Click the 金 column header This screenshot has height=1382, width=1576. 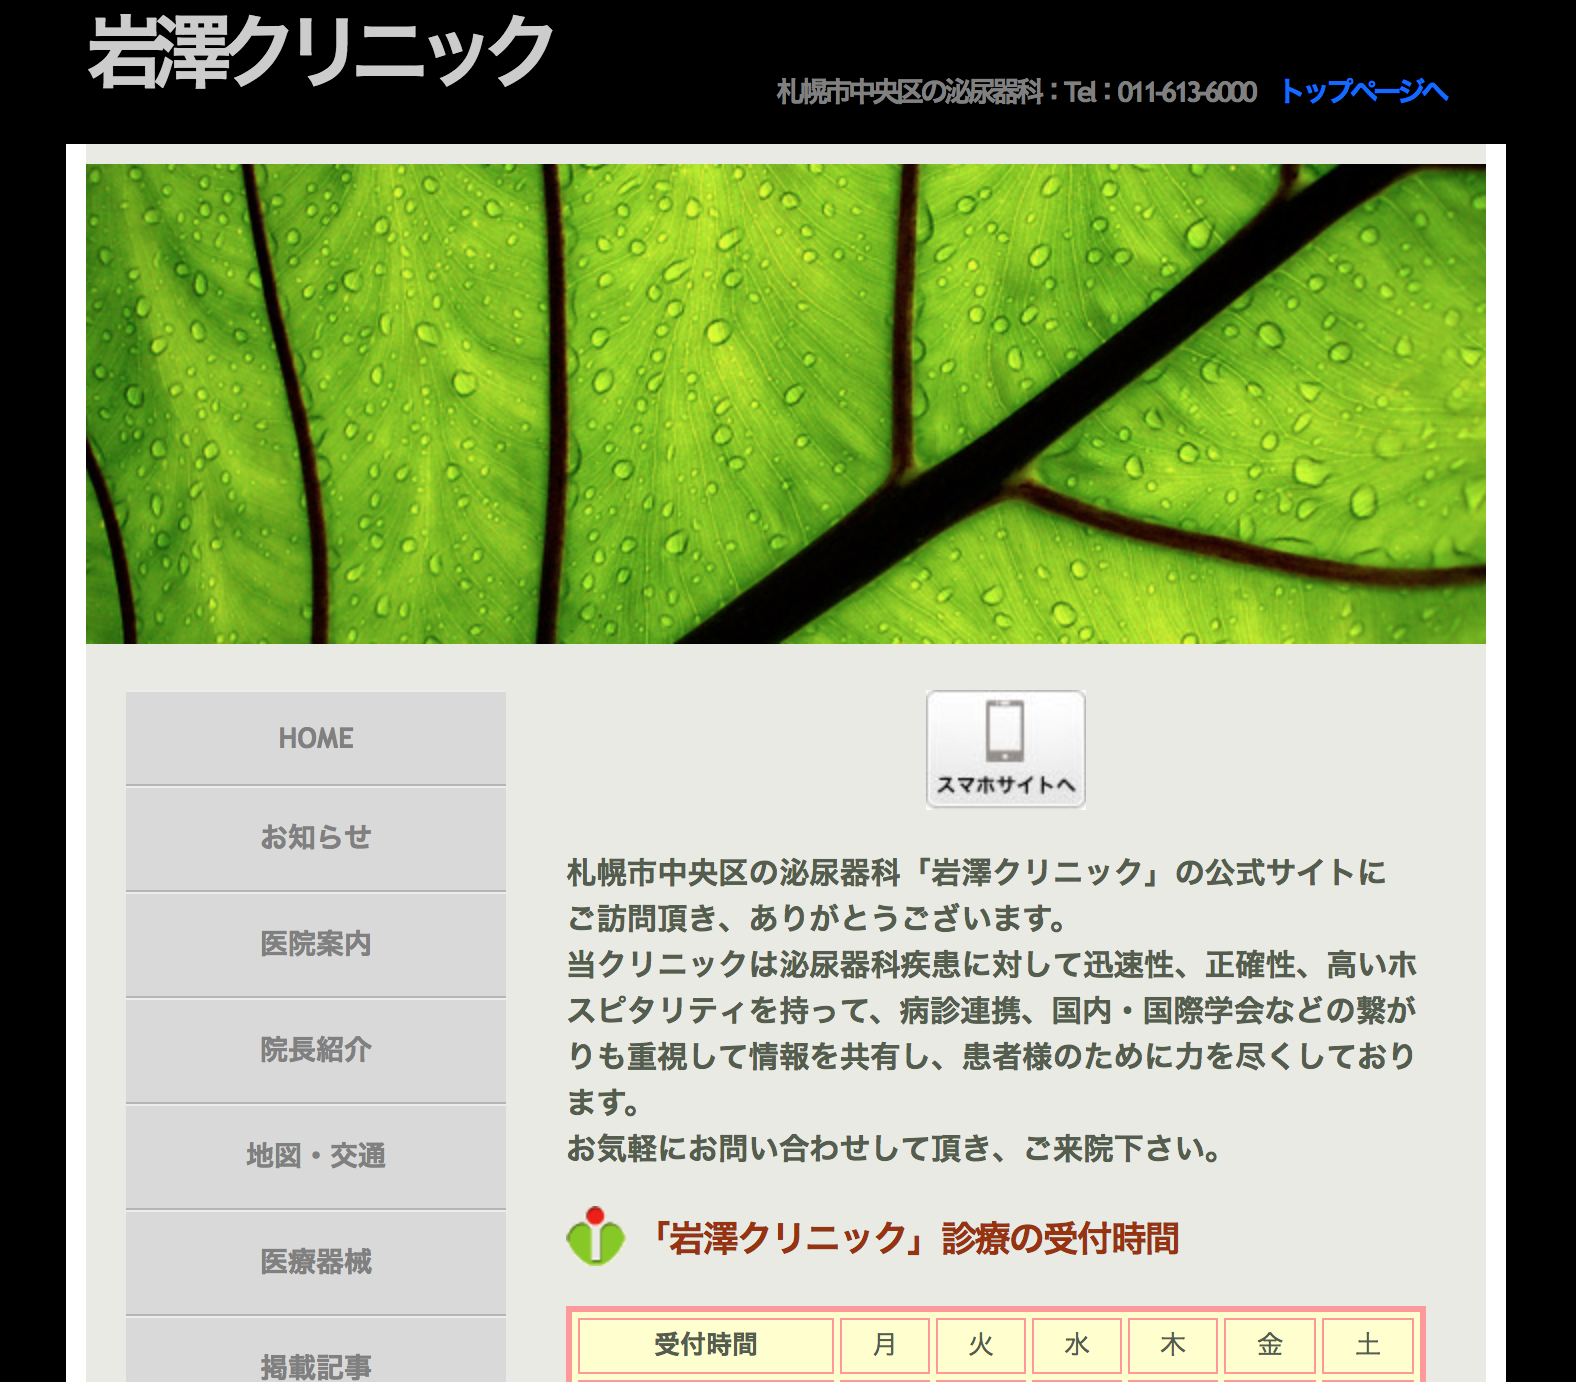[x=1270, y=1345]
